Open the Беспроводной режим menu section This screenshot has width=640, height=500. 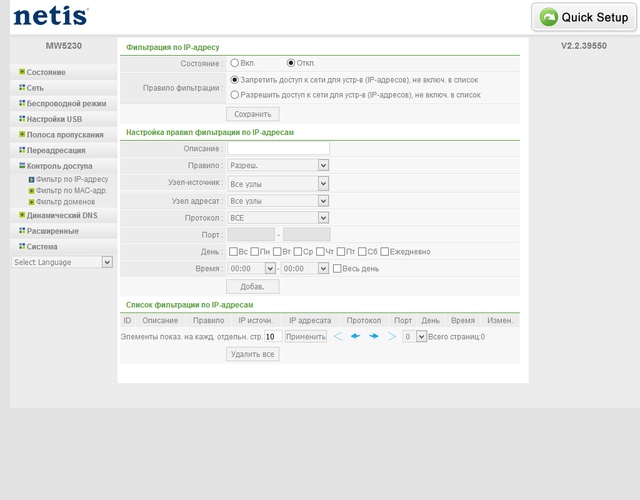[67, 103]
